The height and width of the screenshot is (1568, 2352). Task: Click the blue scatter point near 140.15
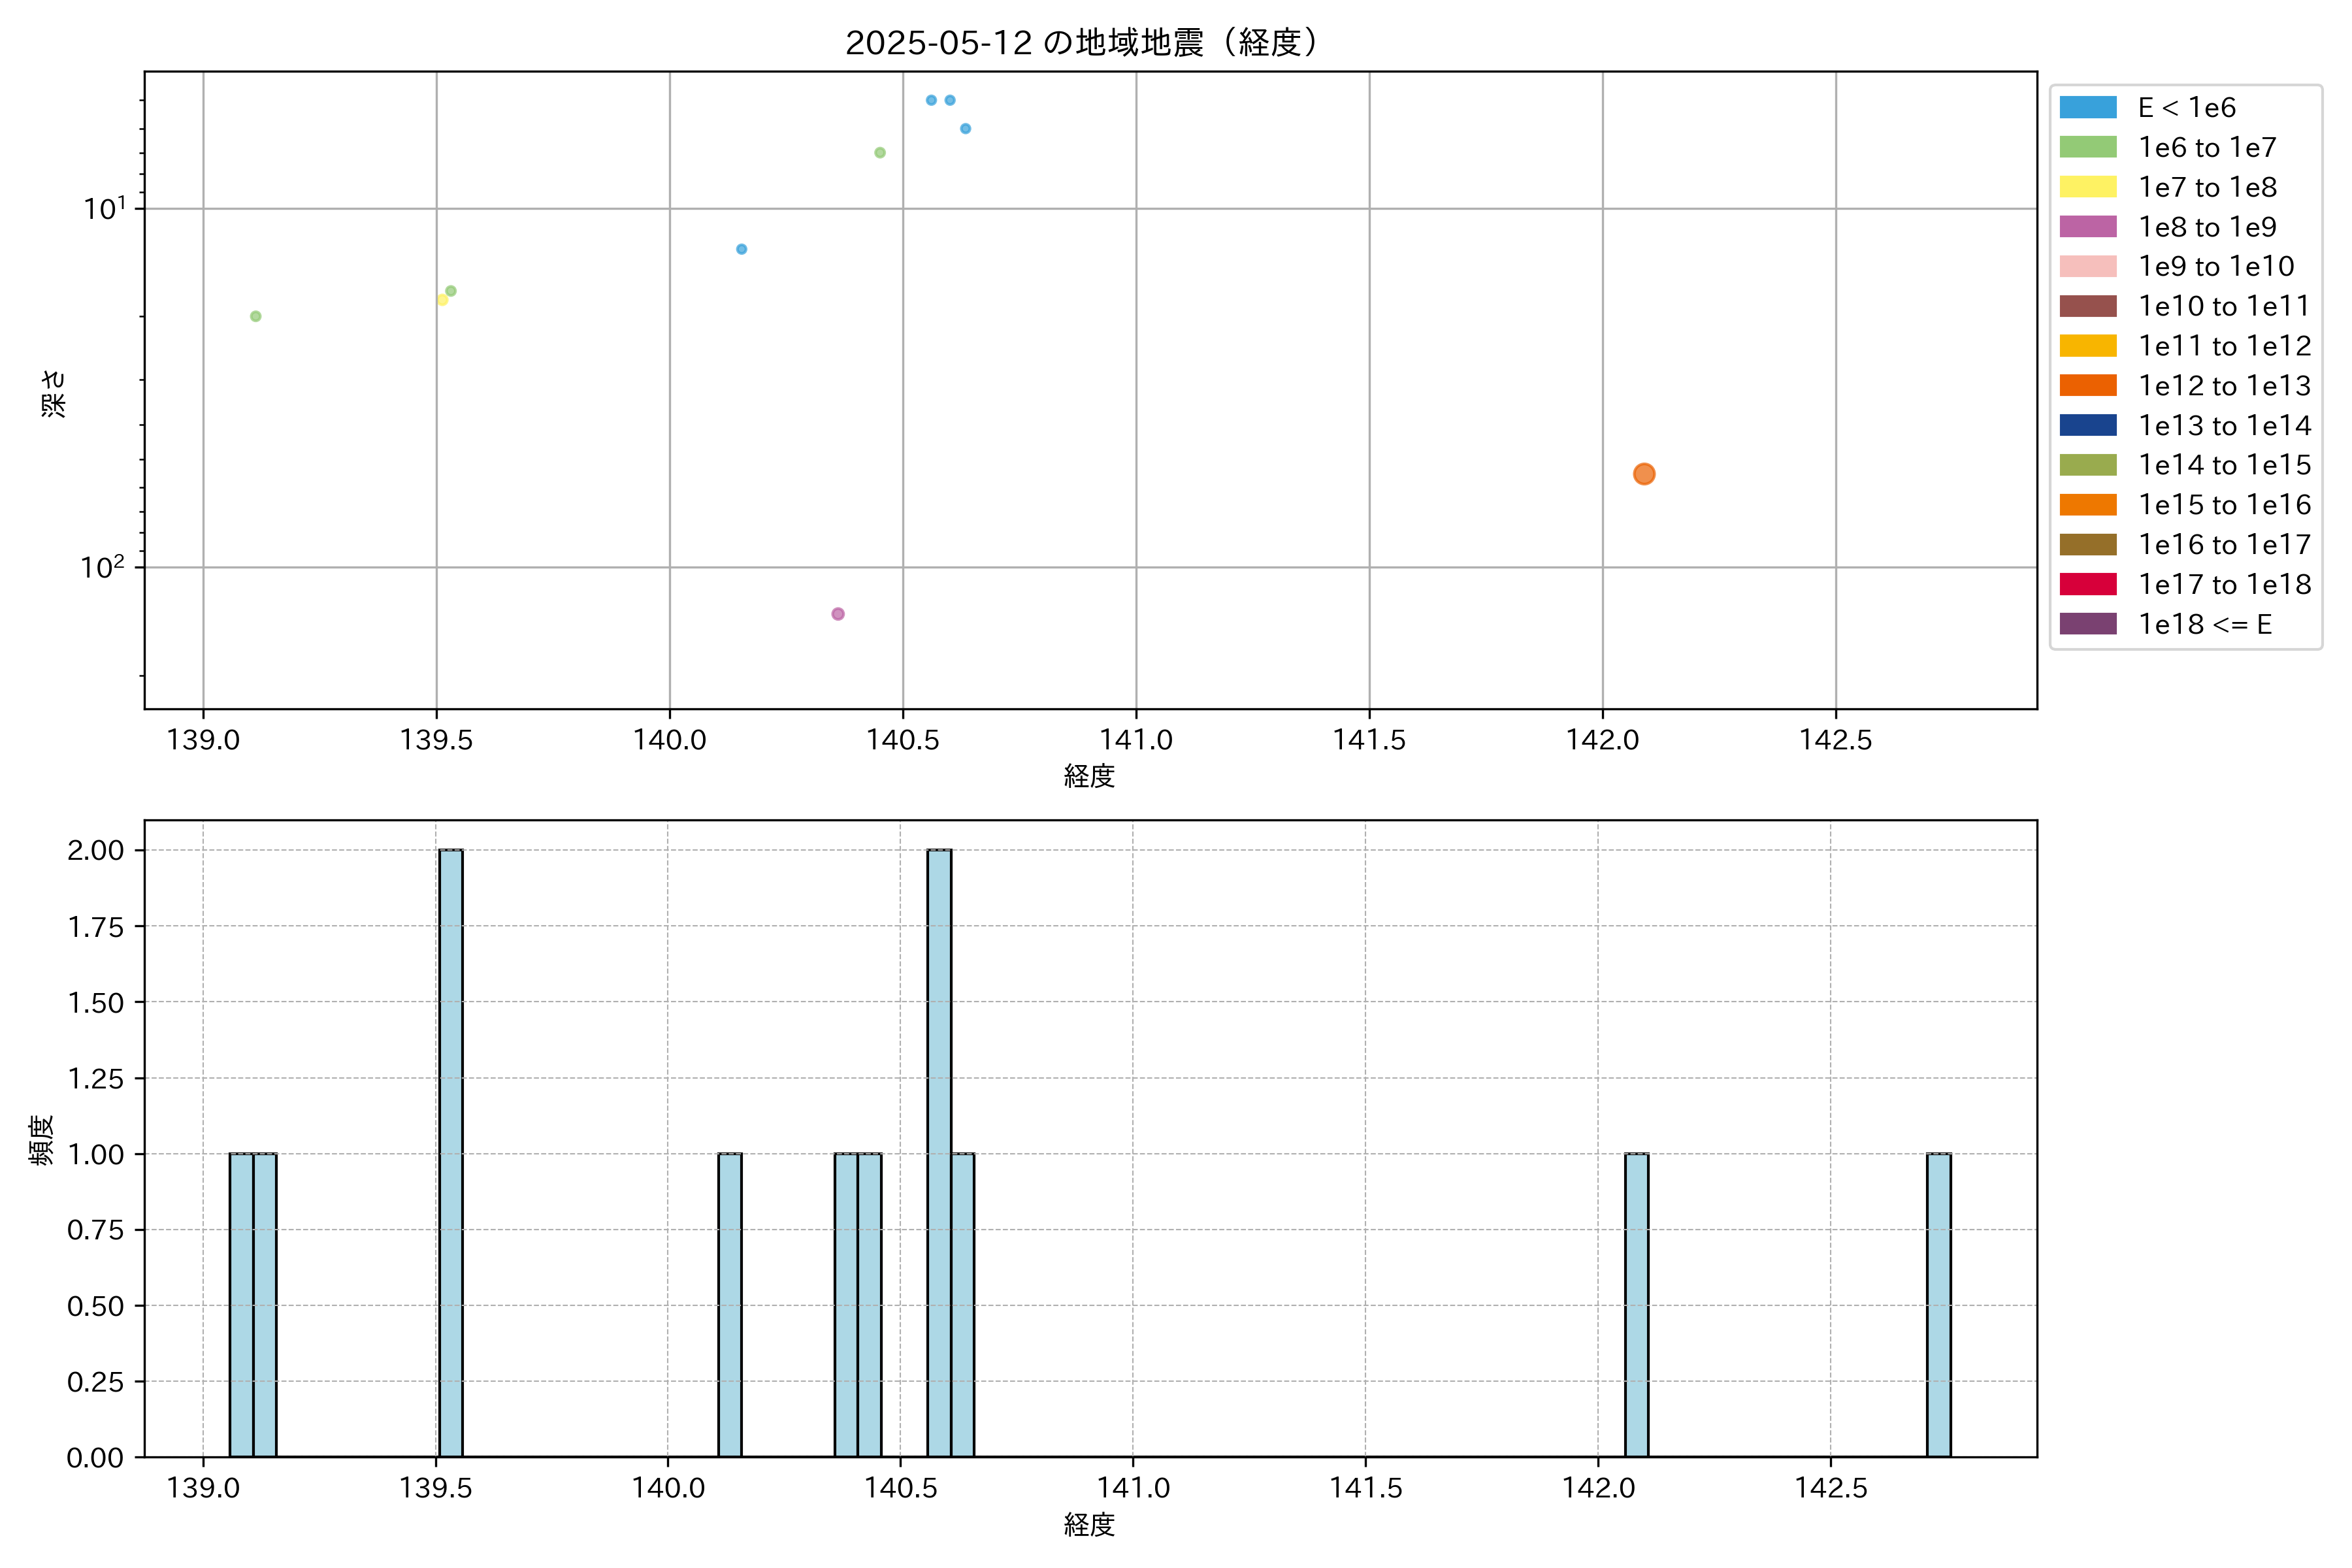[x=741, y=249]
